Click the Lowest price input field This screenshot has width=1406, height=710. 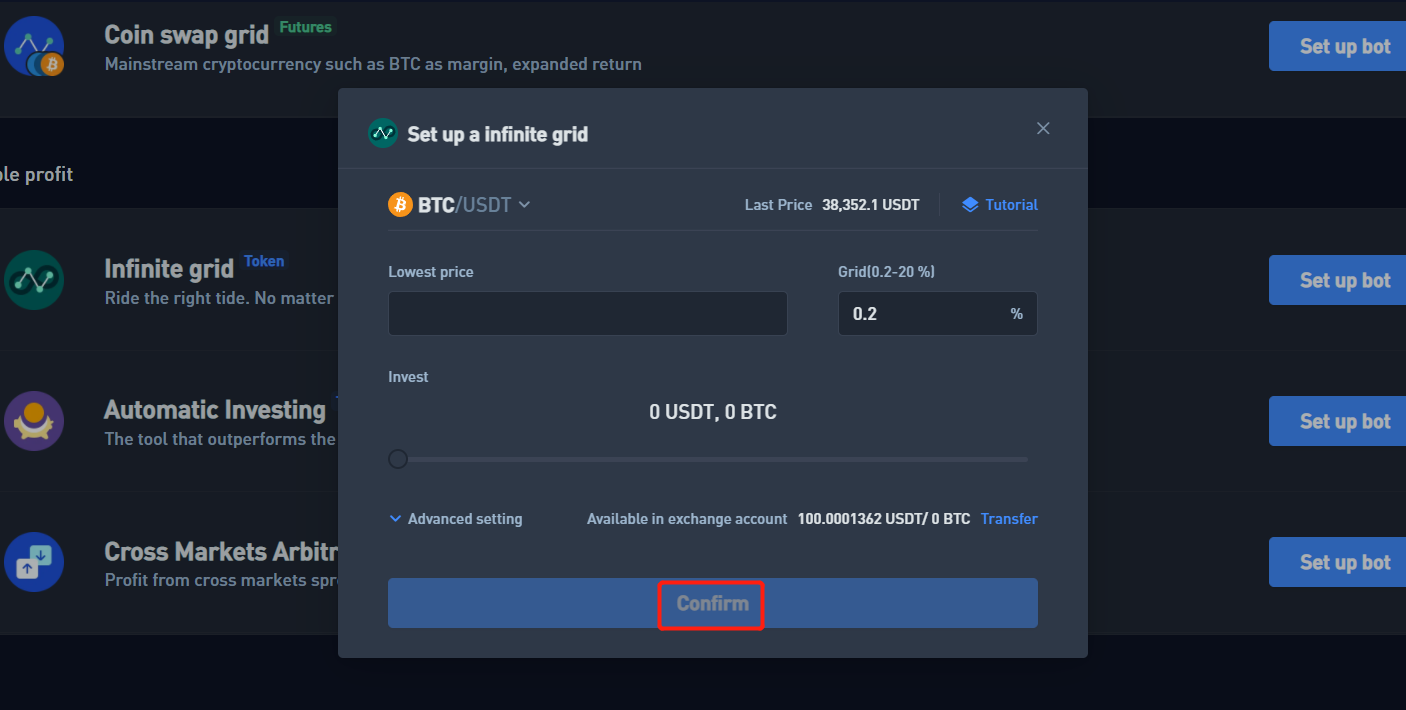pyautogui.click(x=587, y=314)
